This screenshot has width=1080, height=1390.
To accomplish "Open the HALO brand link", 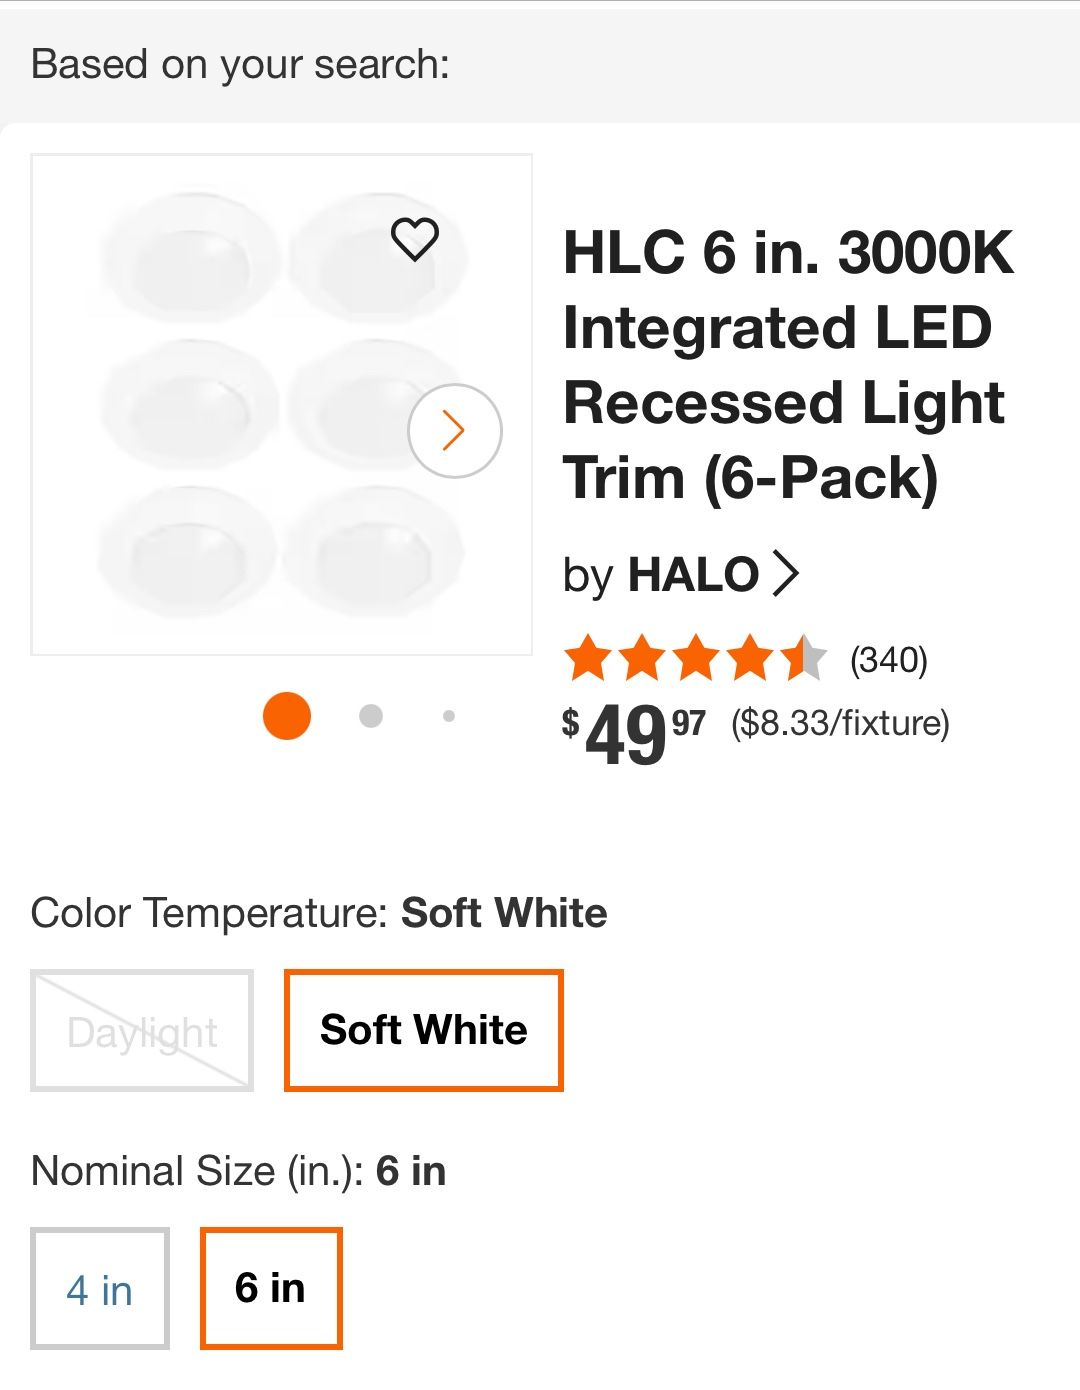I will [692, 575].
